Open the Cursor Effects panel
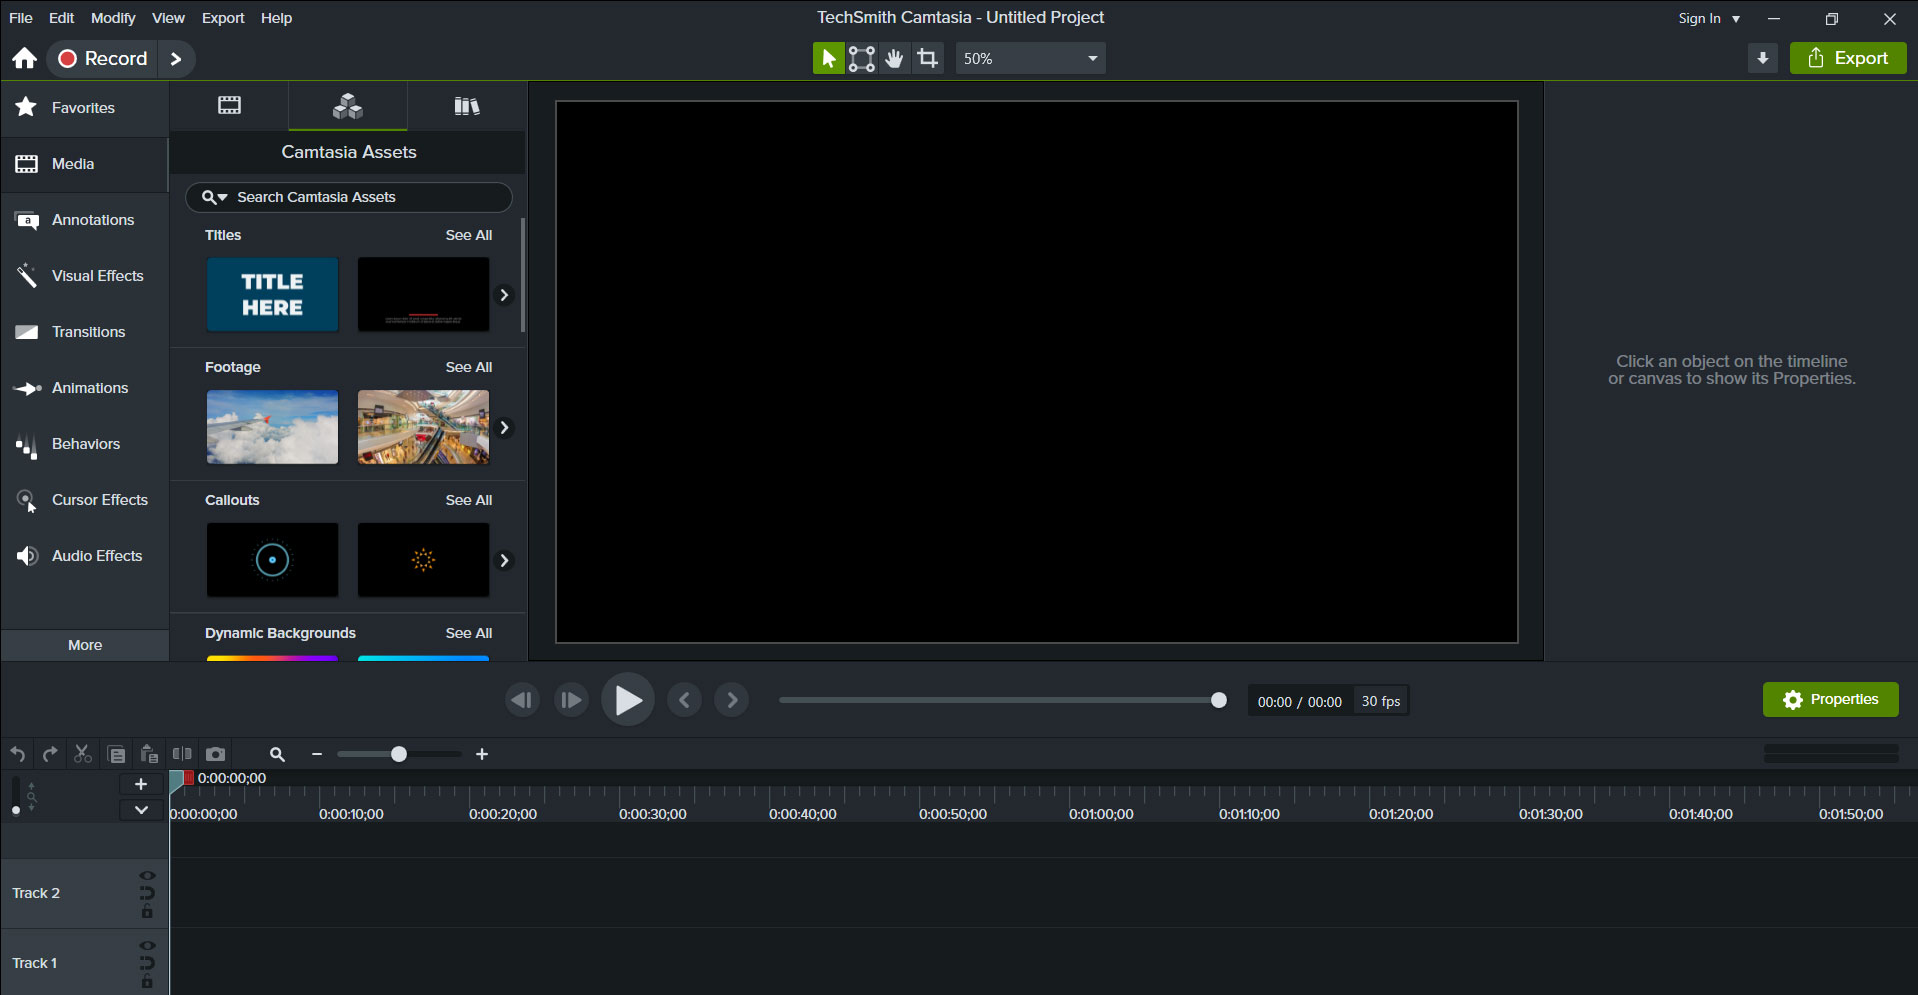This screenshot has height=995, width=1918. tap(84, 500)
